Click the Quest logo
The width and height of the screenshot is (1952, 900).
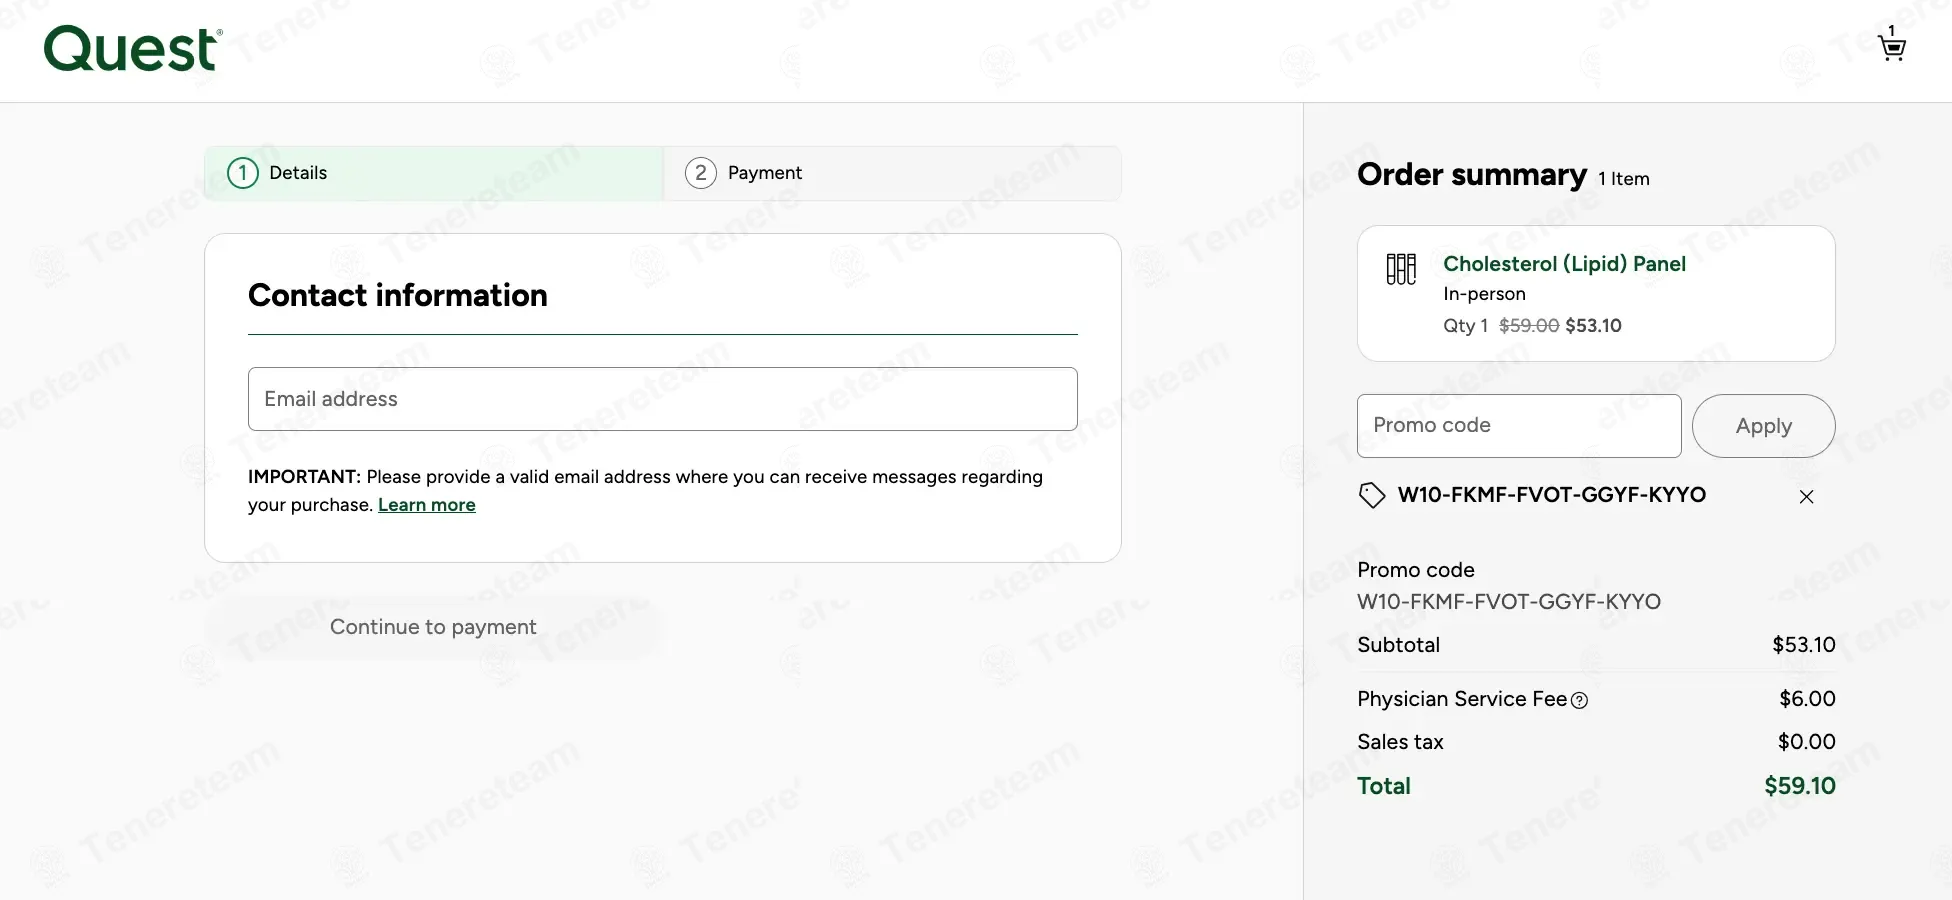click(x=131, y=49)
